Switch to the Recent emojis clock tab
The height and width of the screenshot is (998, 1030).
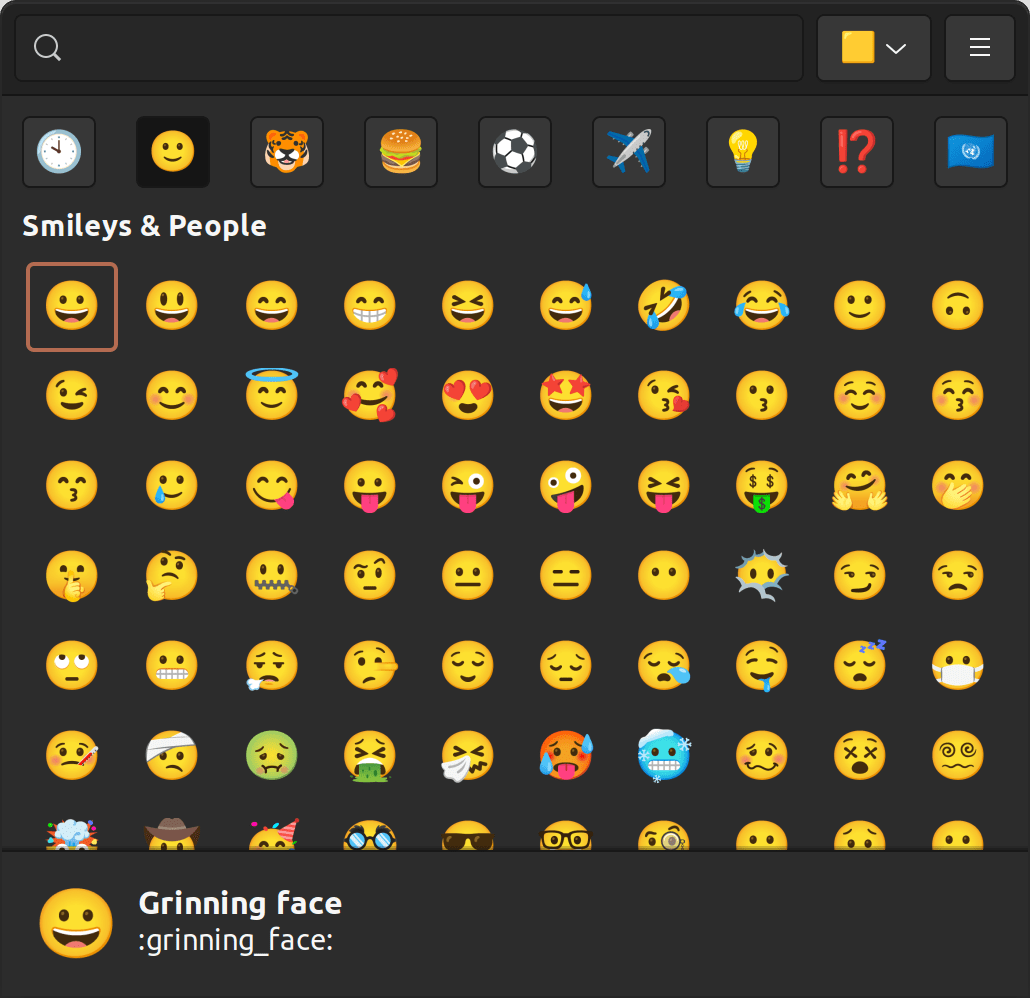[59, 152]
